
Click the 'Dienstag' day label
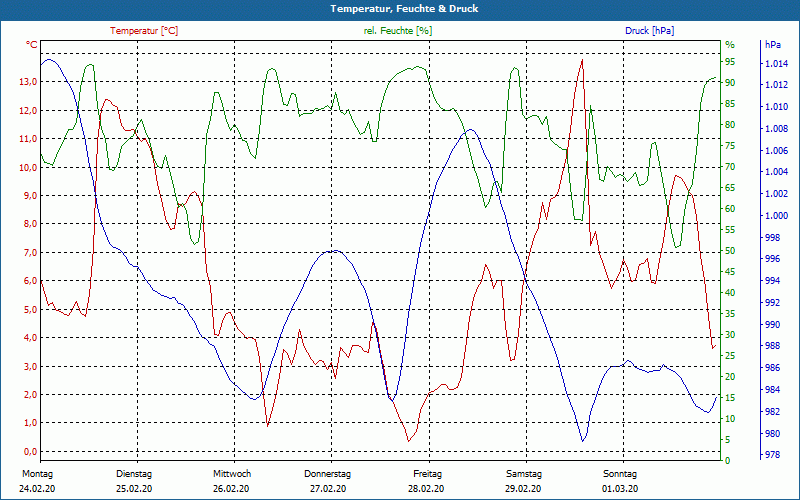tap(134, 474)
